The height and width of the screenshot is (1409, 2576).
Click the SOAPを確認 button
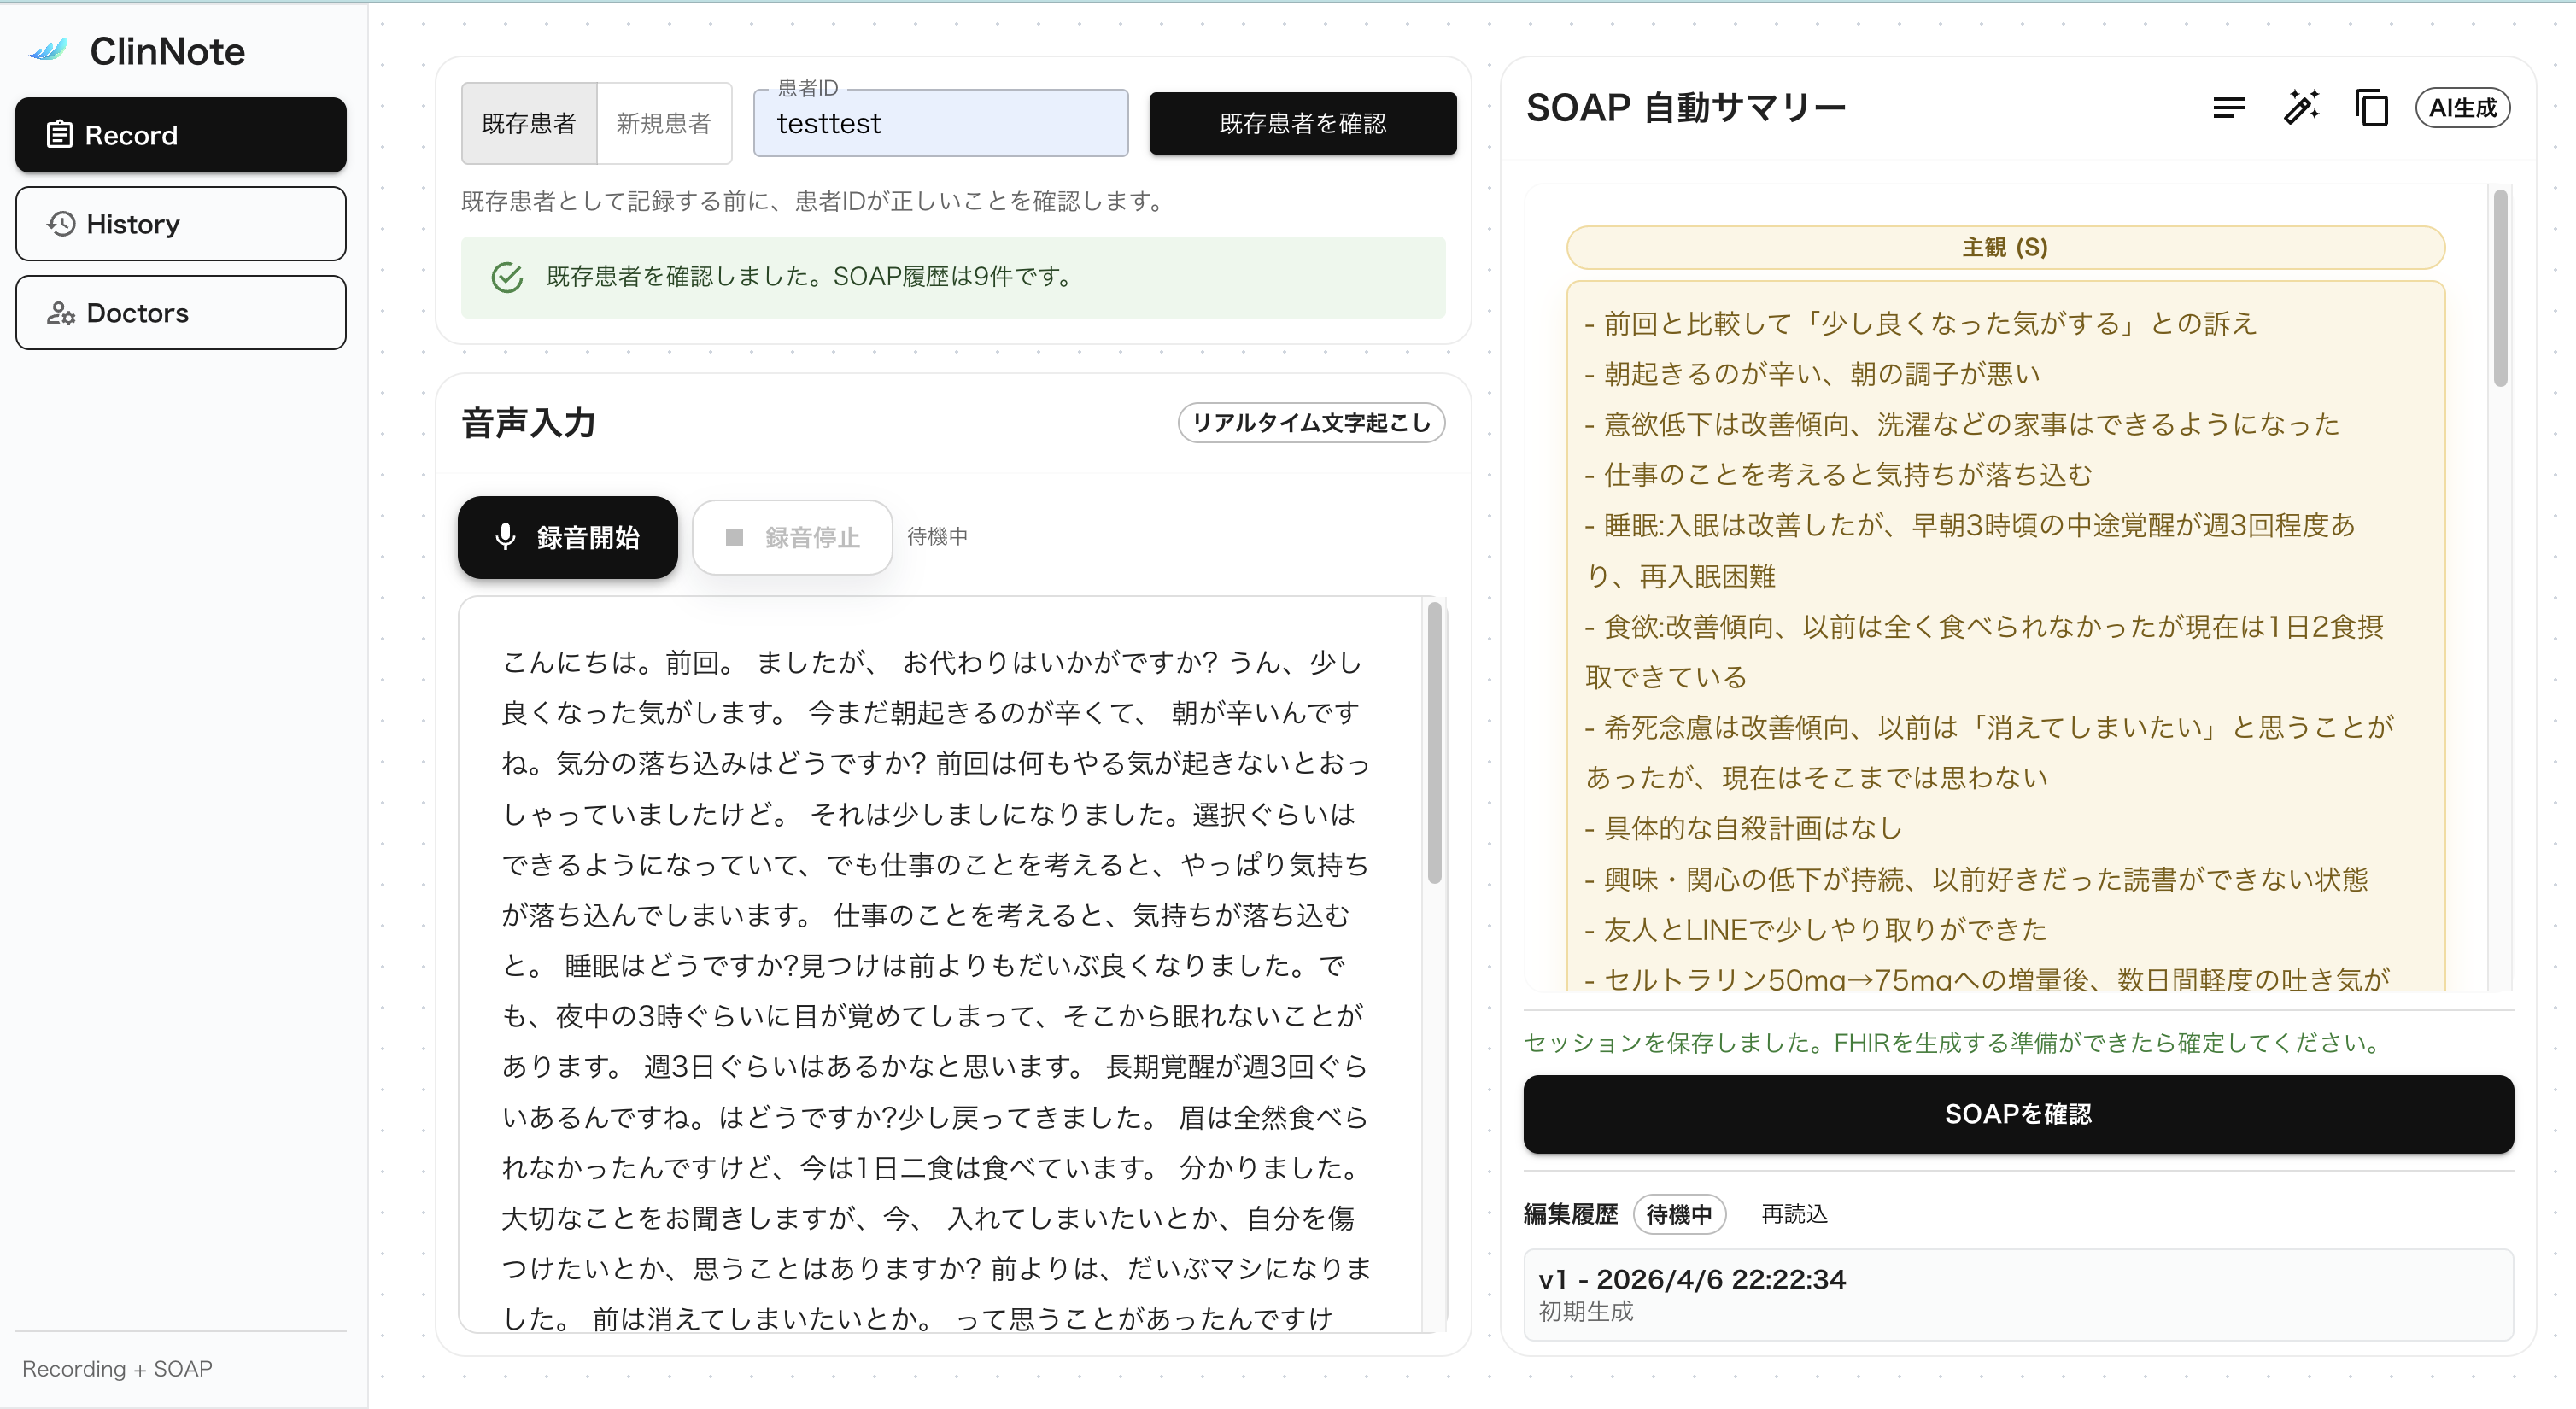point(2018,1114)
